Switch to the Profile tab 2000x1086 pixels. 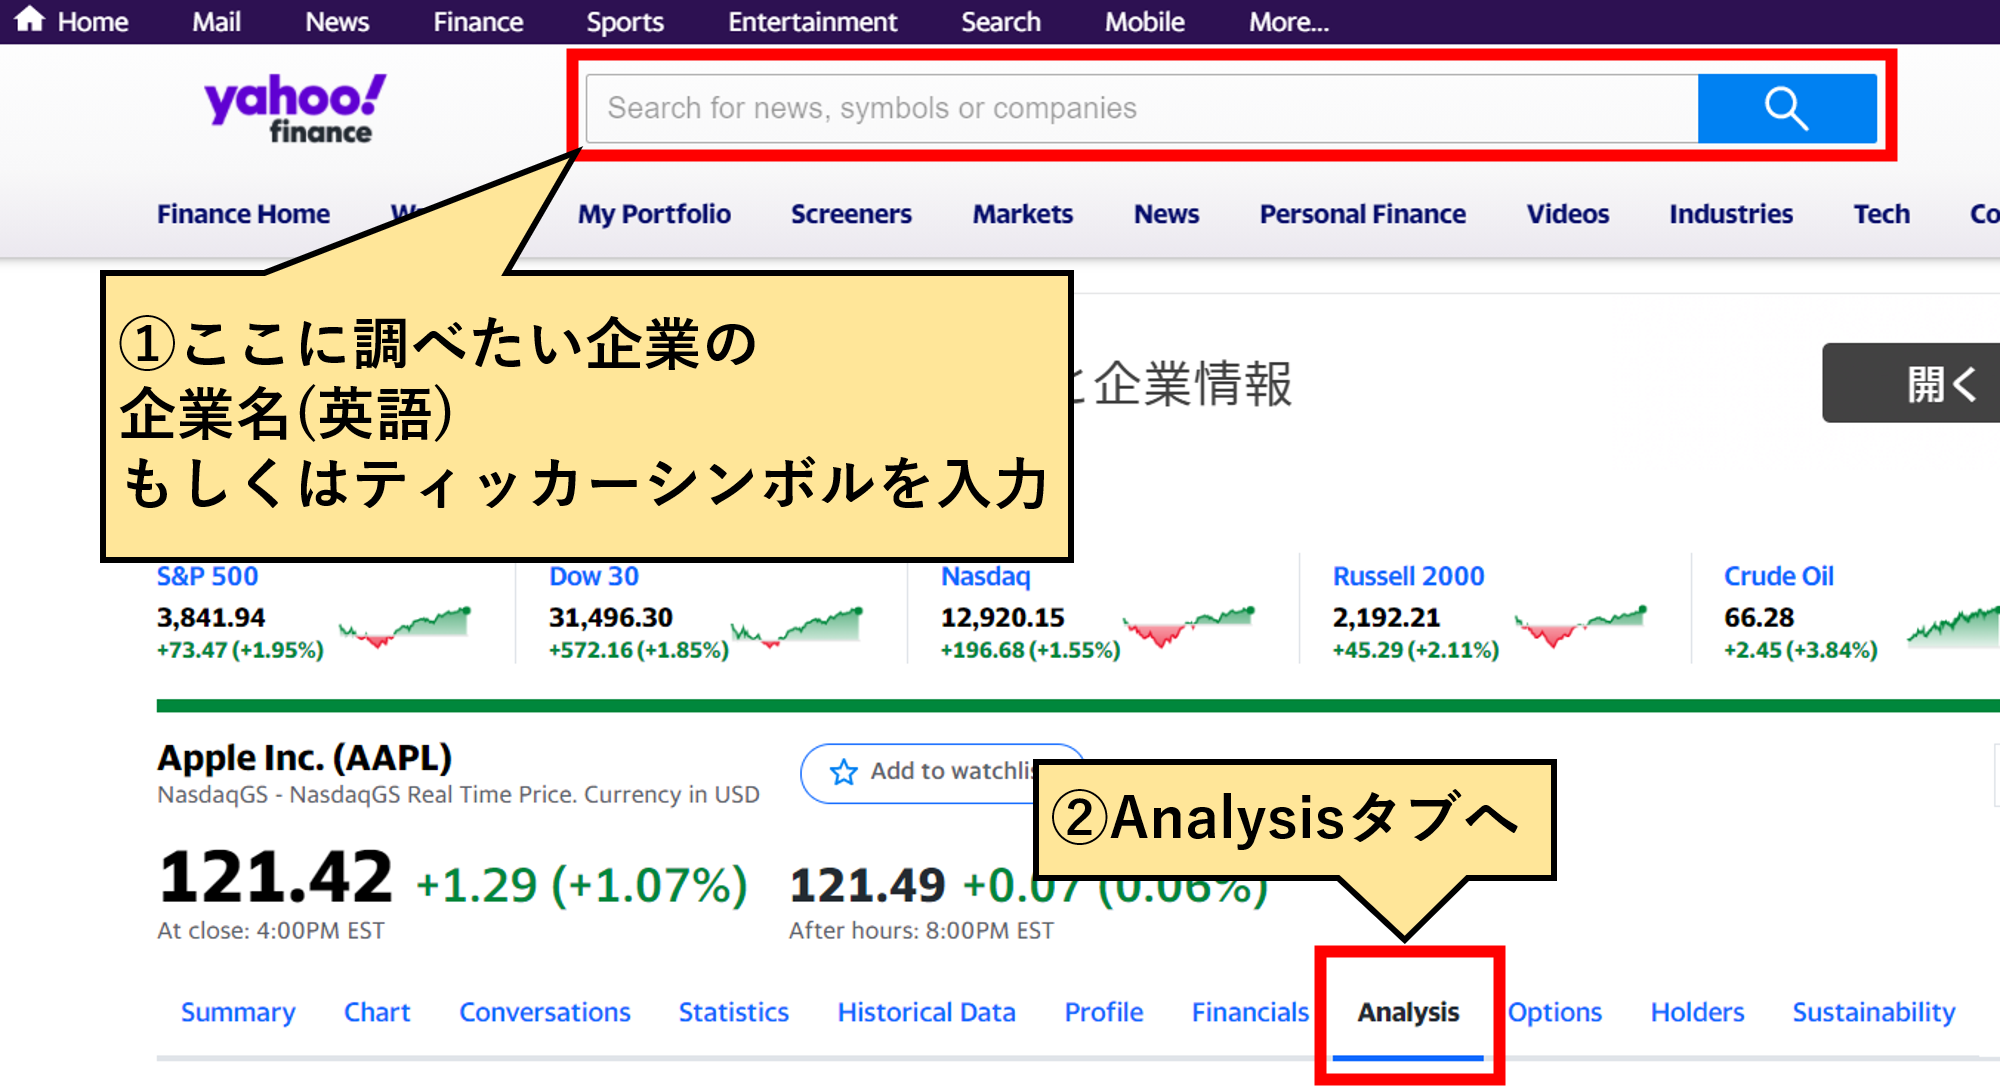point(1104,1012)
